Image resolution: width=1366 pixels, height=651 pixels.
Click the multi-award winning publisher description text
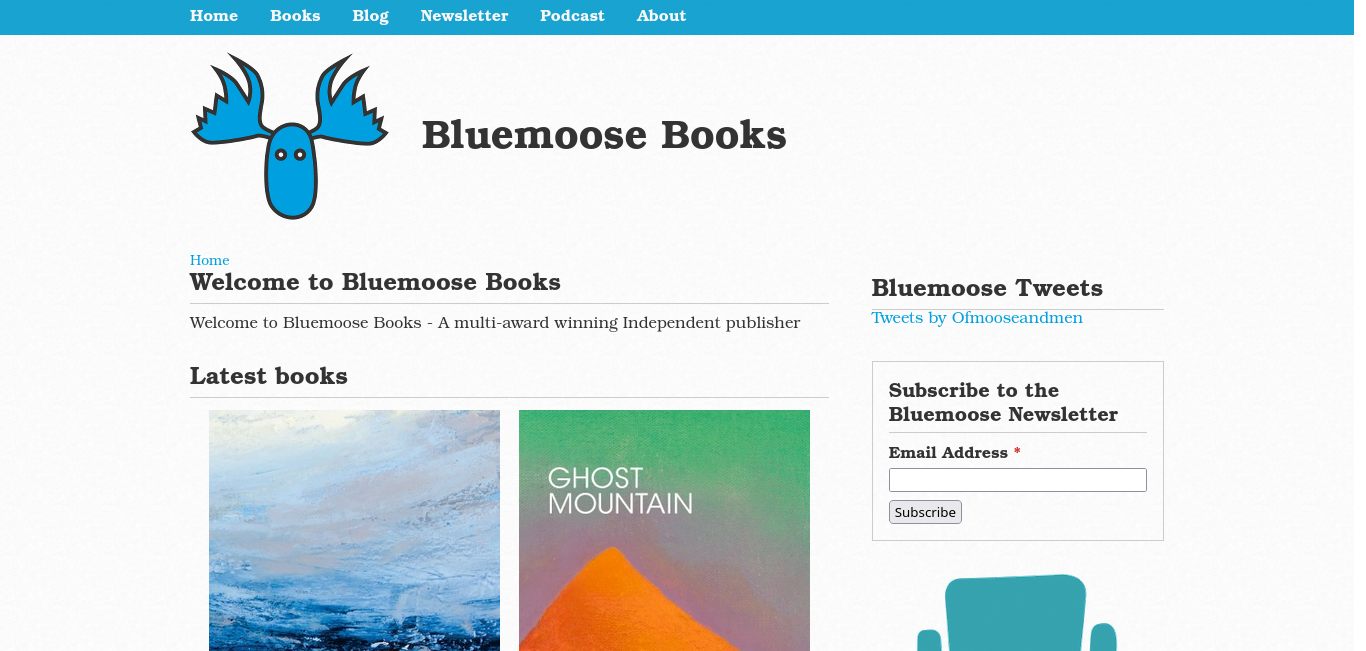click(x=495, y=323)
